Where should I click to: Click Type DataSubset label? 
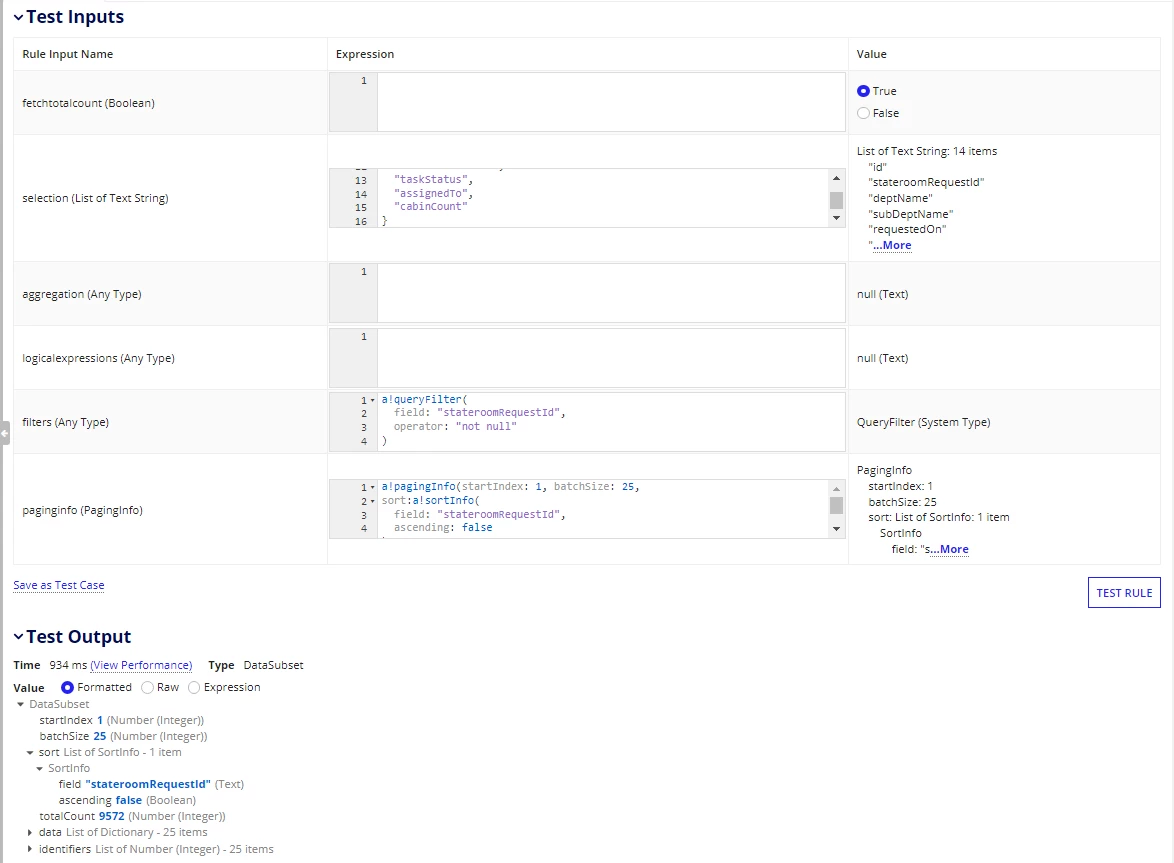coord(256,665)
